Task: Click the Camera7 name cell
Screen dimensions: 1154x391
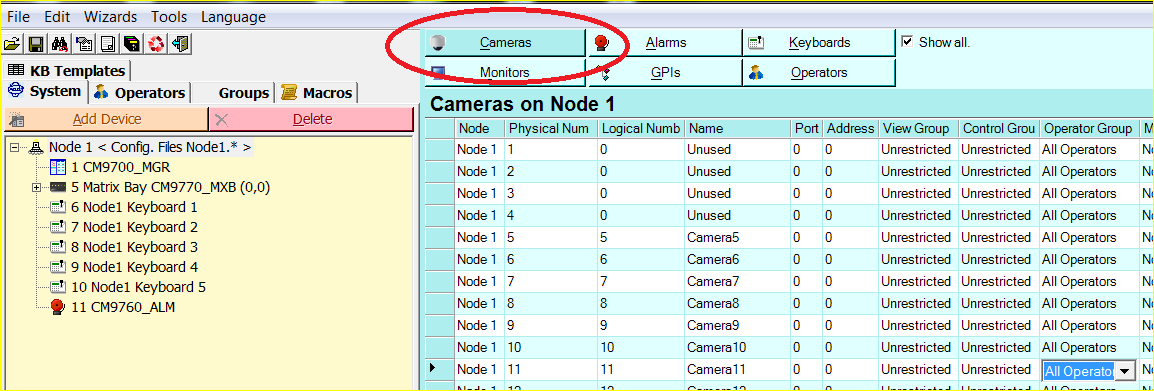Action: [x=737, y=282]
